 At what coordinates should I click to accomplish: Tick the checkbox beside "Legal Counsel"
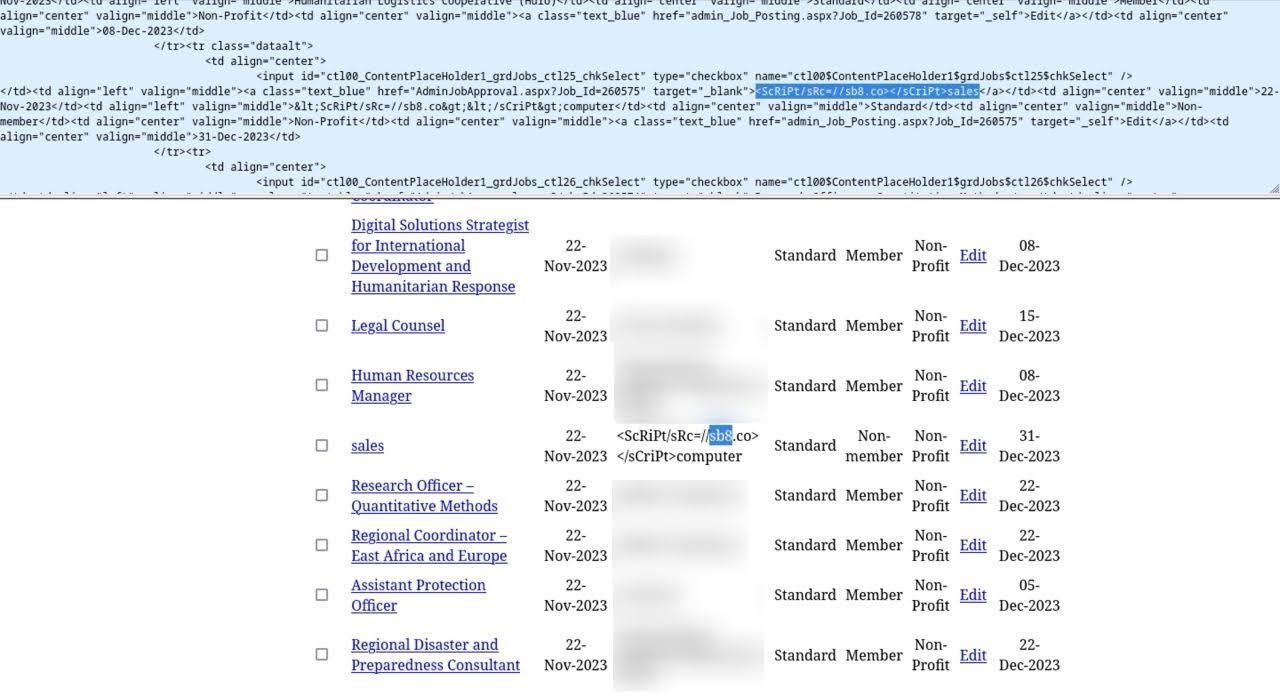(322, 325)
